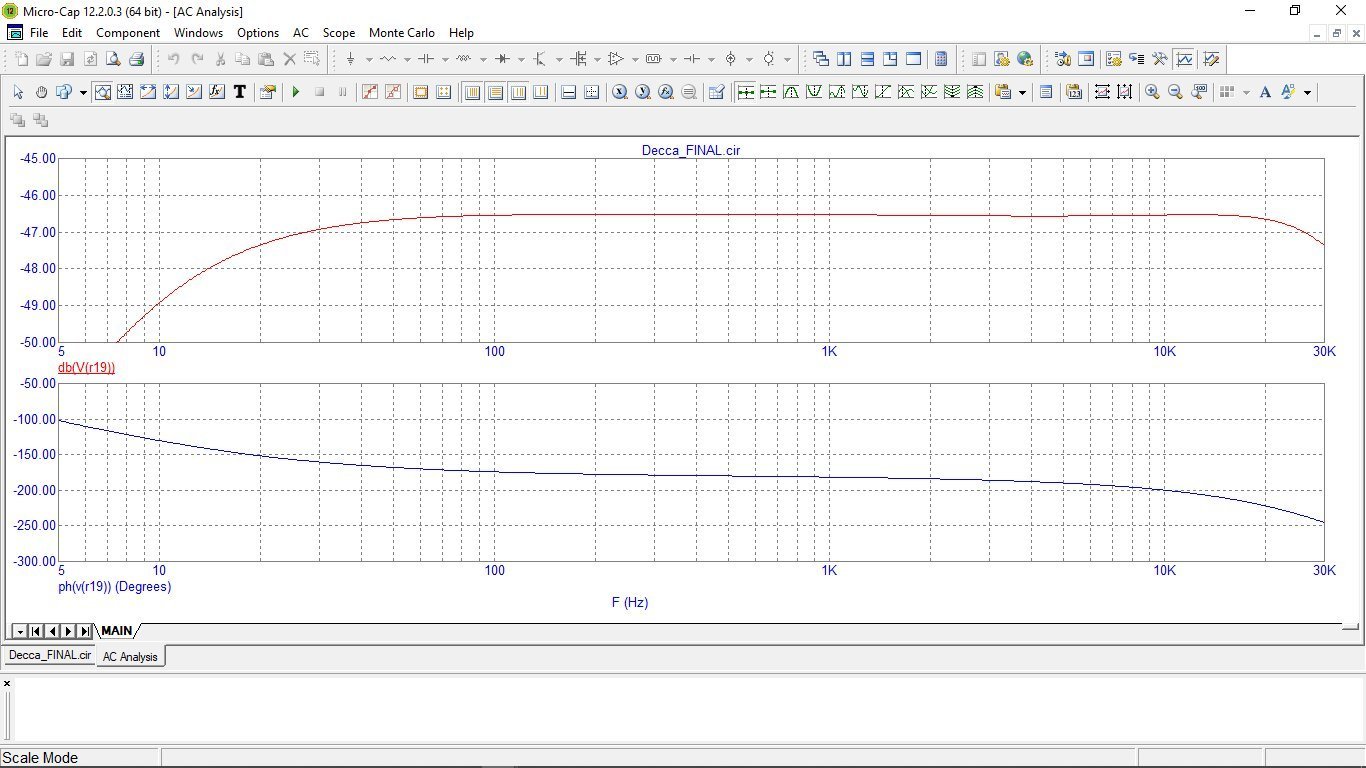Image resolution: width=1366 pixels, height=768 pixels.
Task: Open the AC menu
Action: [301, 33]
